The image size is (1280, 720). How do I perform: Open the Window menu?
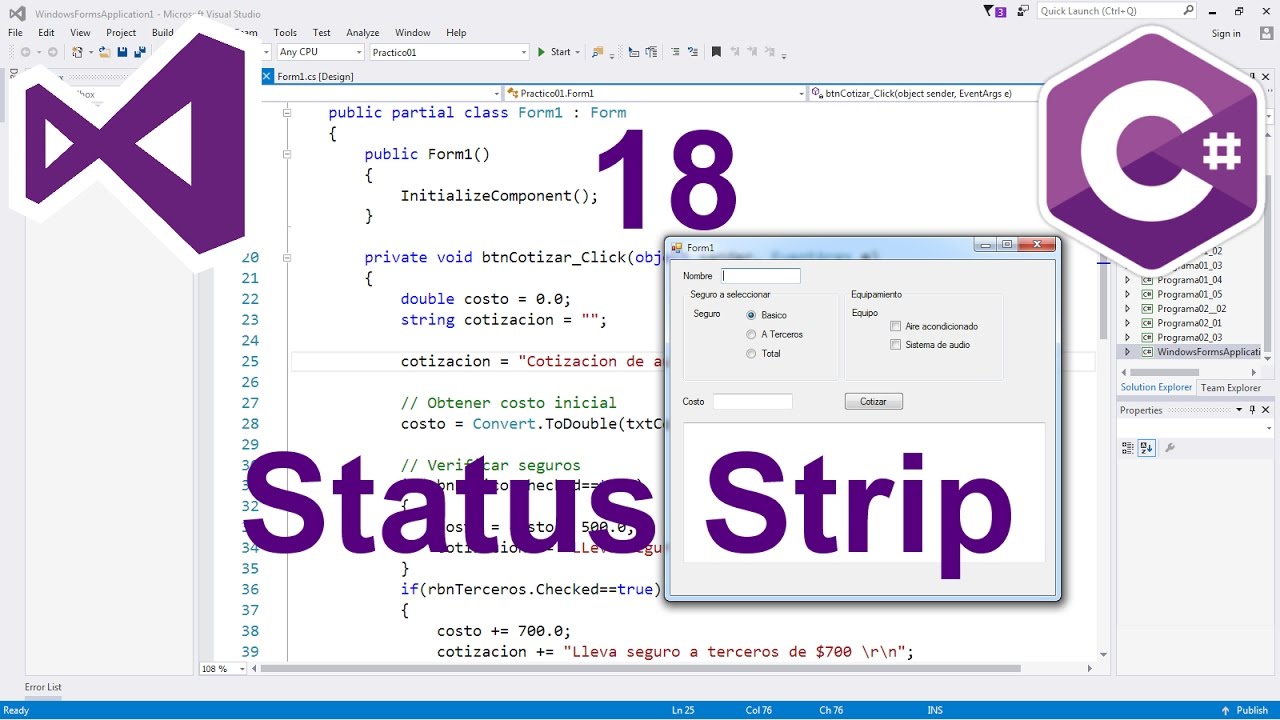(413, 33)
